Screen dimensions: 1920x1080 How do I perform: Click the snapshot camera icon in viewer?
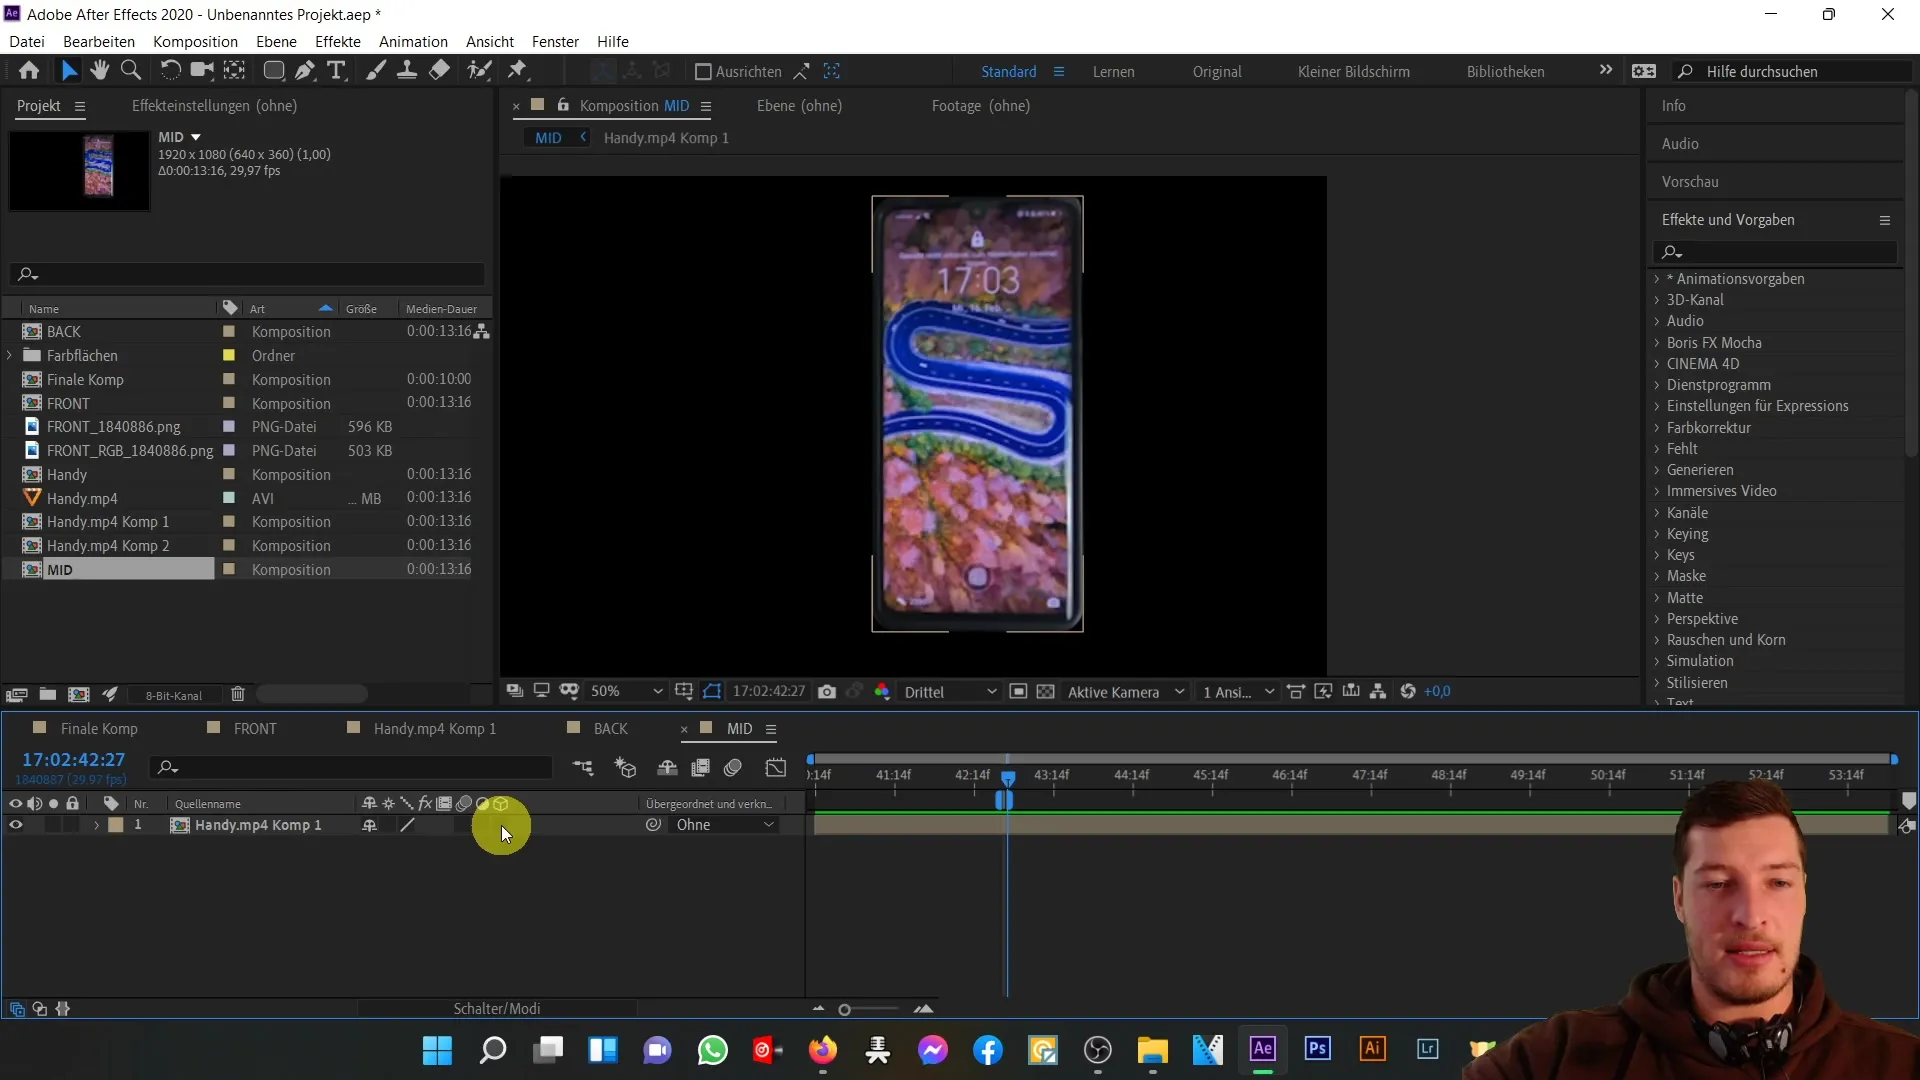(827, 692)
